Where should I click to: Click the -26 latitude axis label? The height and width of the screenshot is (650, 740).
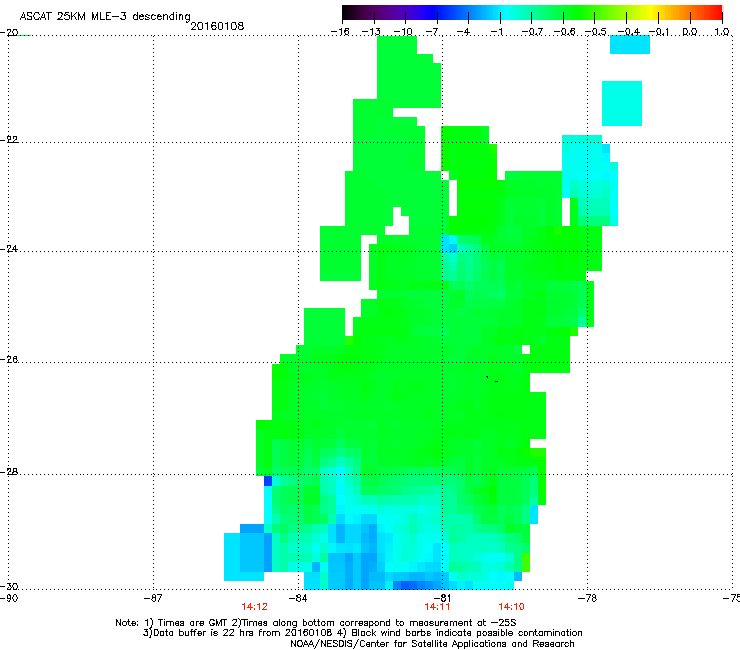(x=9, y=360)
